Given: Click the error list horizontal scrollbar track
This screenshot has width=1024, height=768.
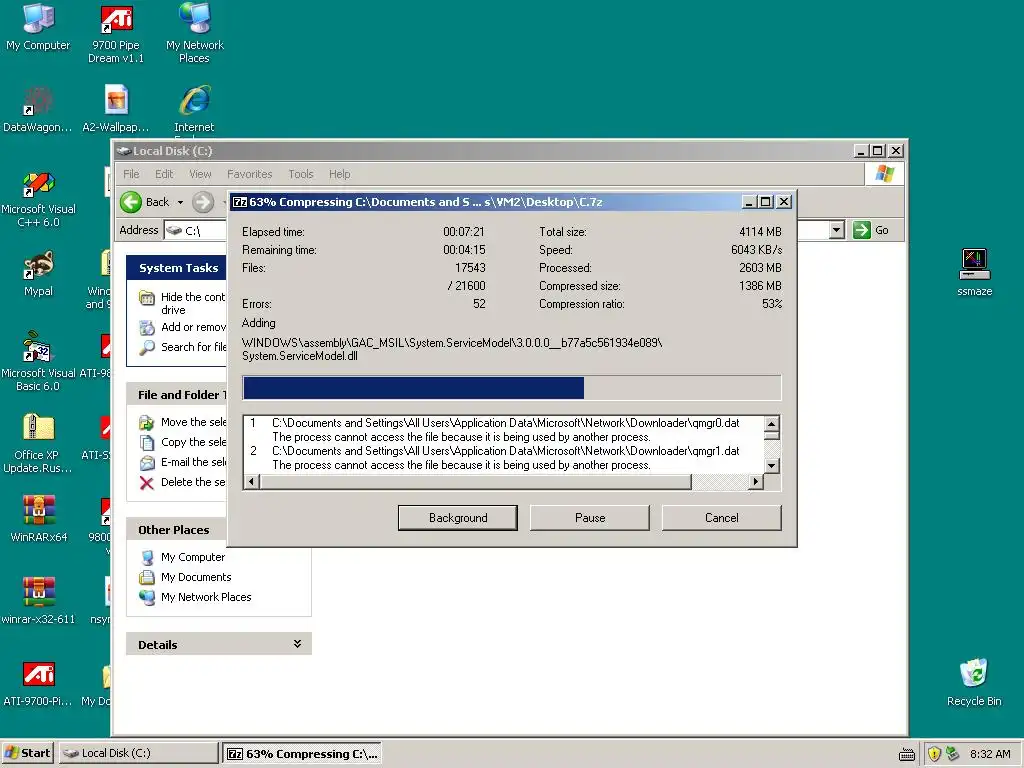Looking at the screenshot, I should 719,482.
